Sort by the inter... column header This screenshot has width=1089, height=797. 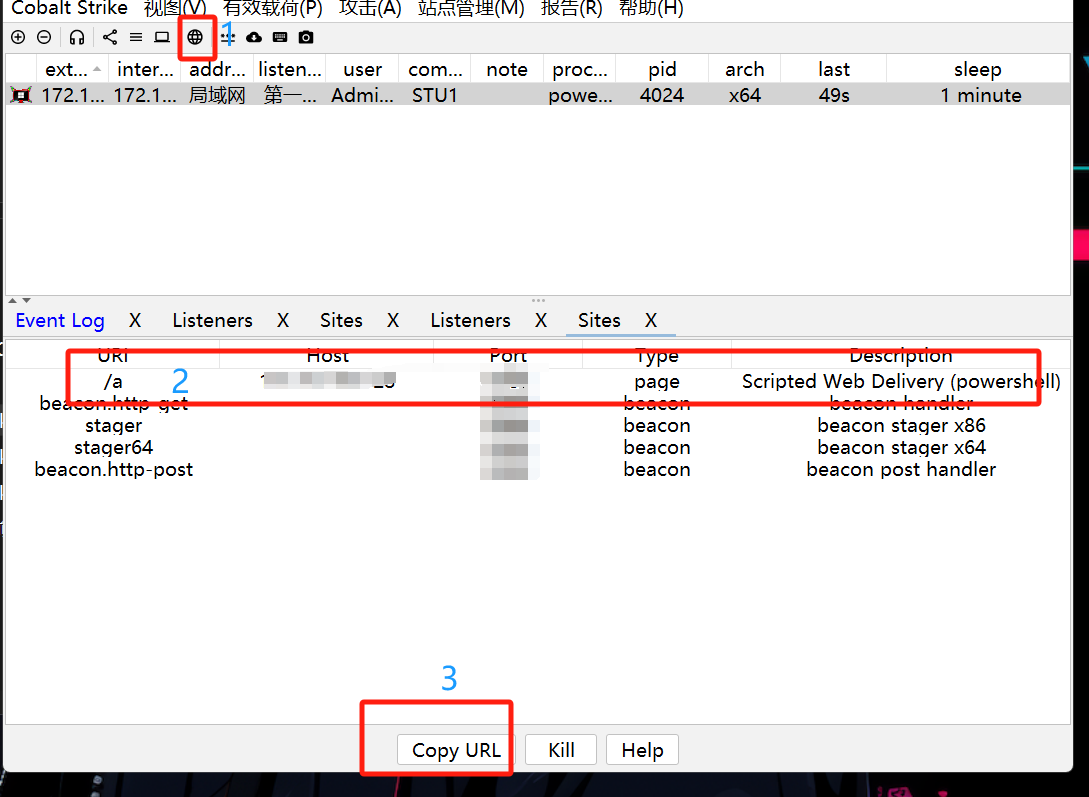(145, 69)
